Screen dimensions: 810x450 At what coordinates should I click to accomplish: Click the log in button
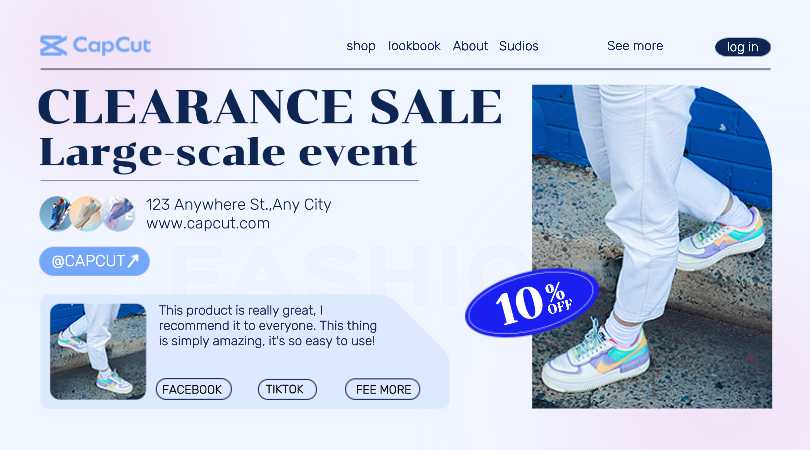(x=743, y=47)
